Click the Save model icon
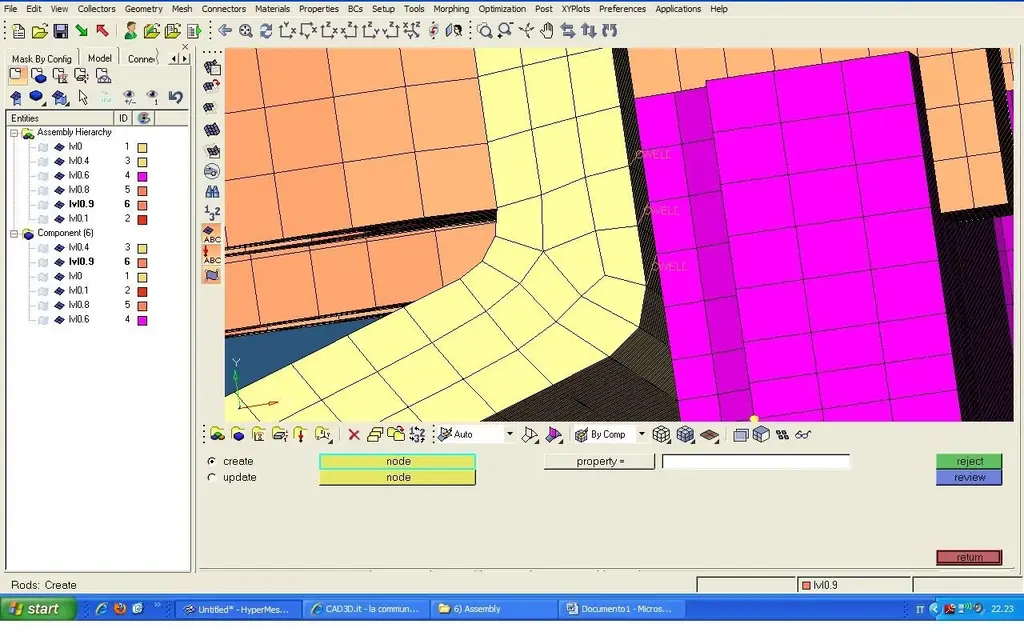This screenshot has height=640, width=1024. click(60, 31)
